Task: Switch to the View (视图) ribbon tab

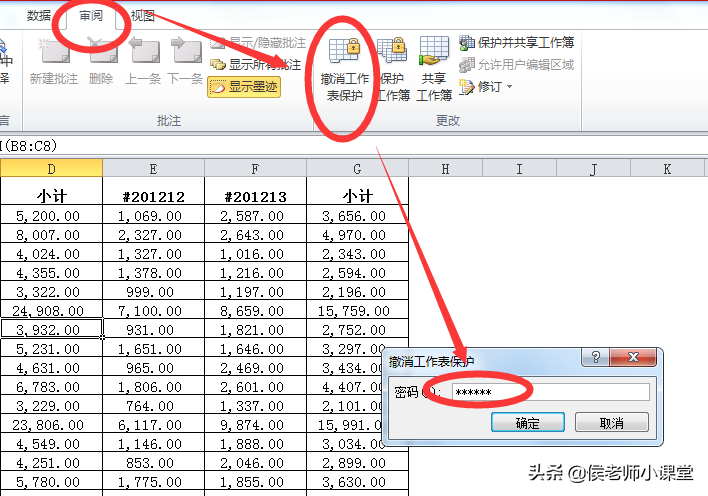Action: (143, 16)
